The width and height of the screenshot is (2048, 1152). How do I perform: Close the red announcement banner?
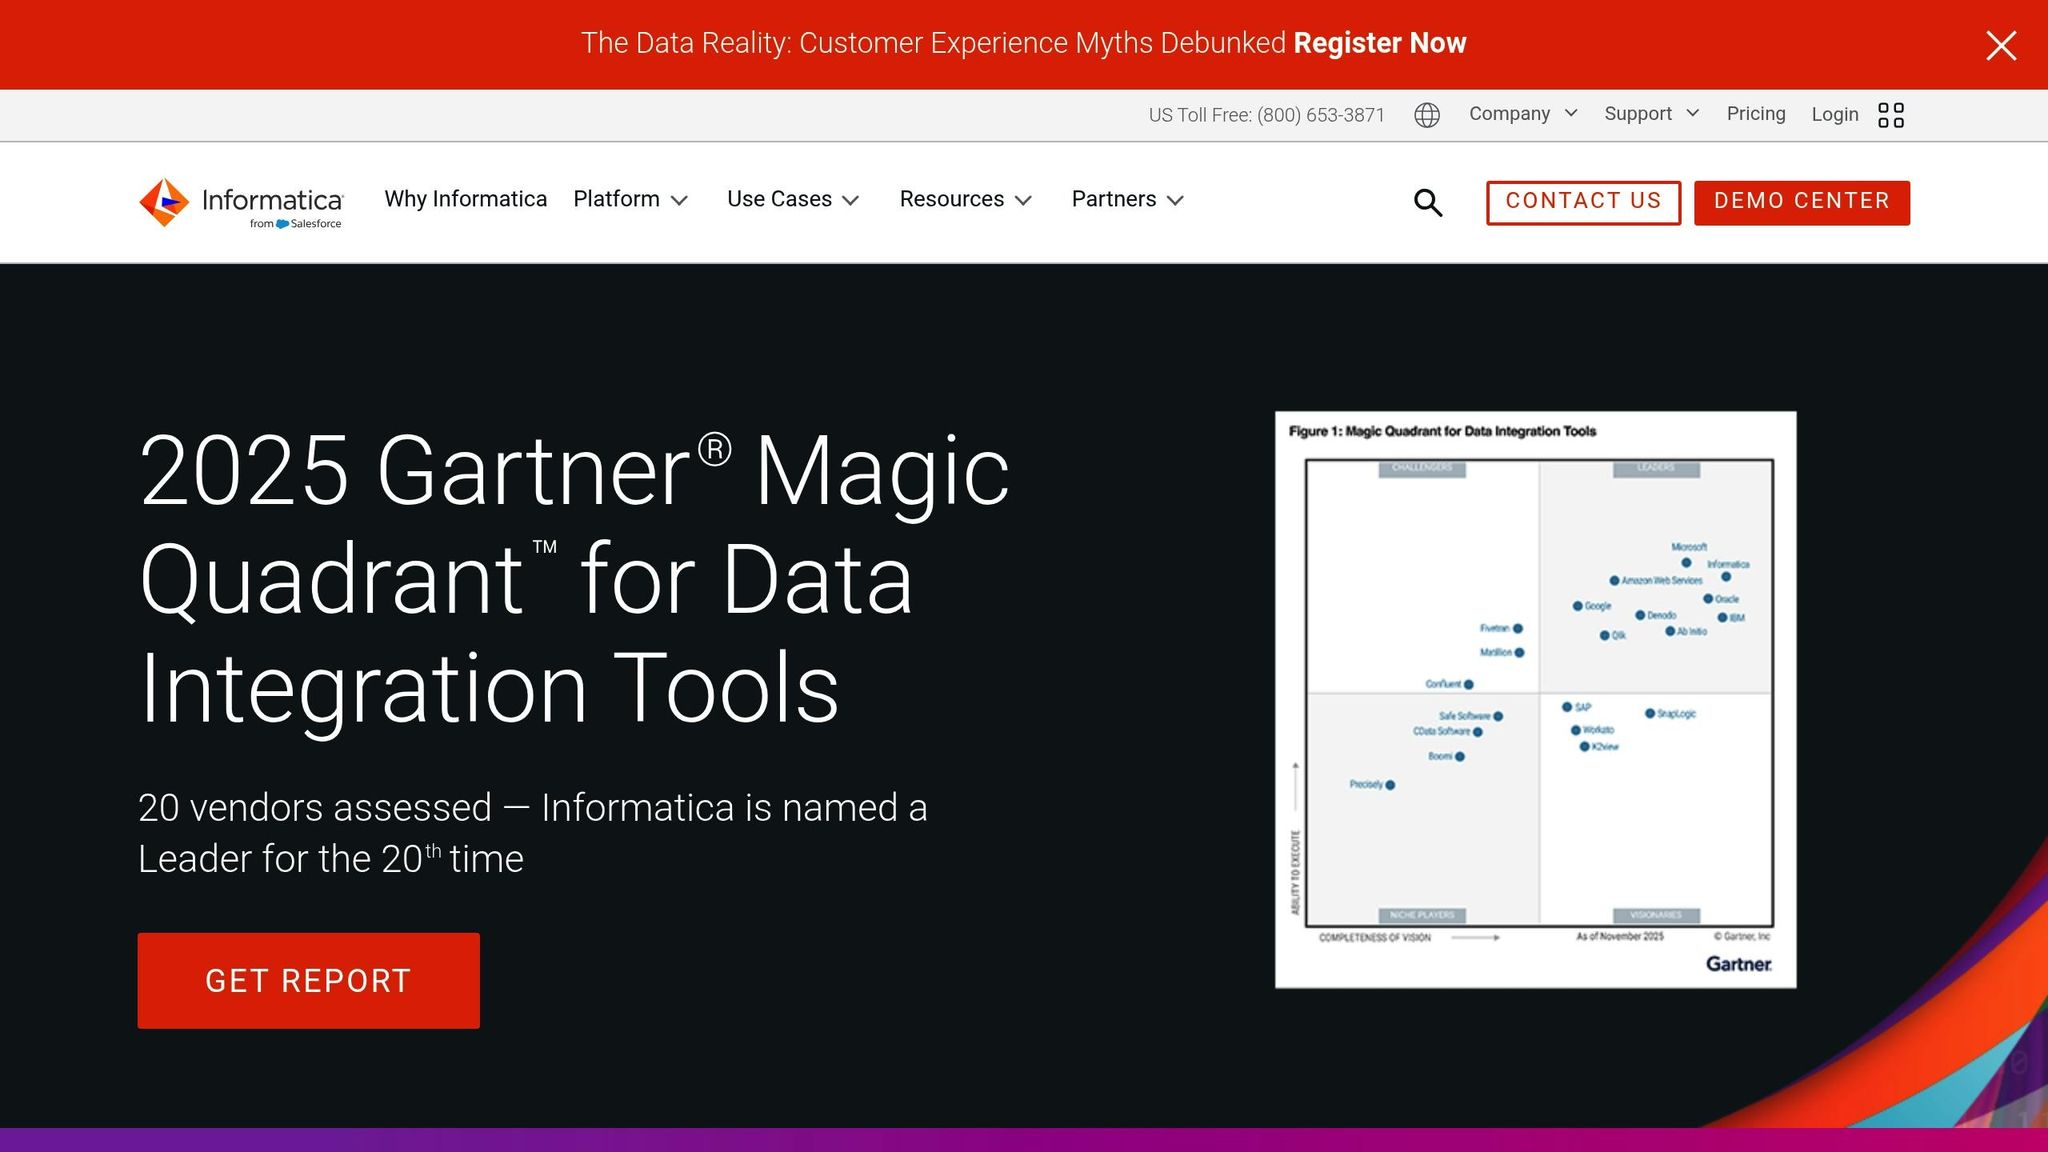[x=2001, y=45]
